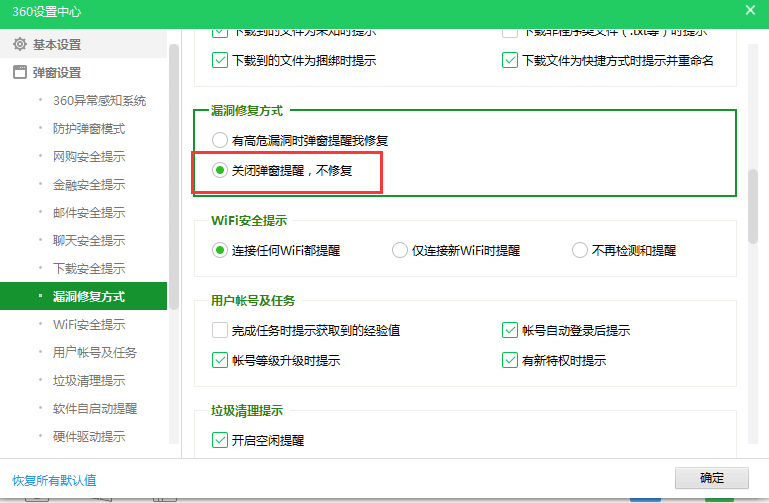Select 不再检测和提醒 radio option
The width and height of the screenshot is (769, 503).
(580, 251)
